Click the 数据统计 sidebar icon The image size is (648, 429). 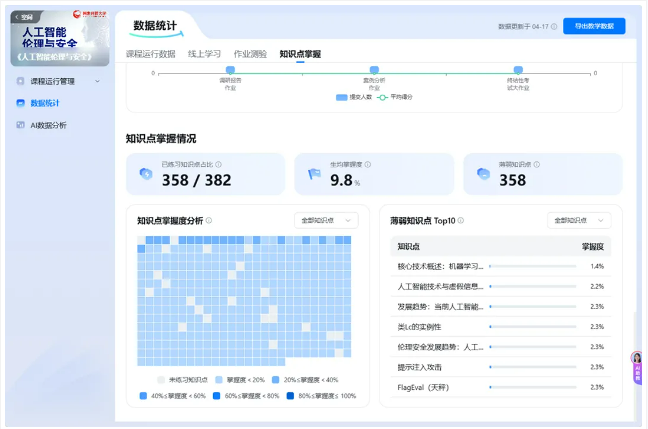click(20, 103)
